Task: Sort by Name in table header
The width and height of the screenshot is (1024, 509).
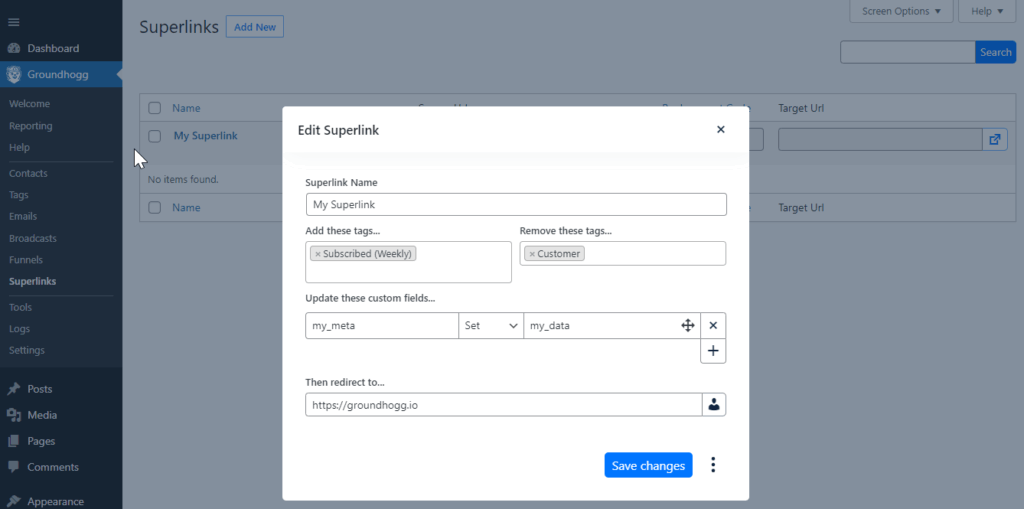Action: click(x=186, y=108)
